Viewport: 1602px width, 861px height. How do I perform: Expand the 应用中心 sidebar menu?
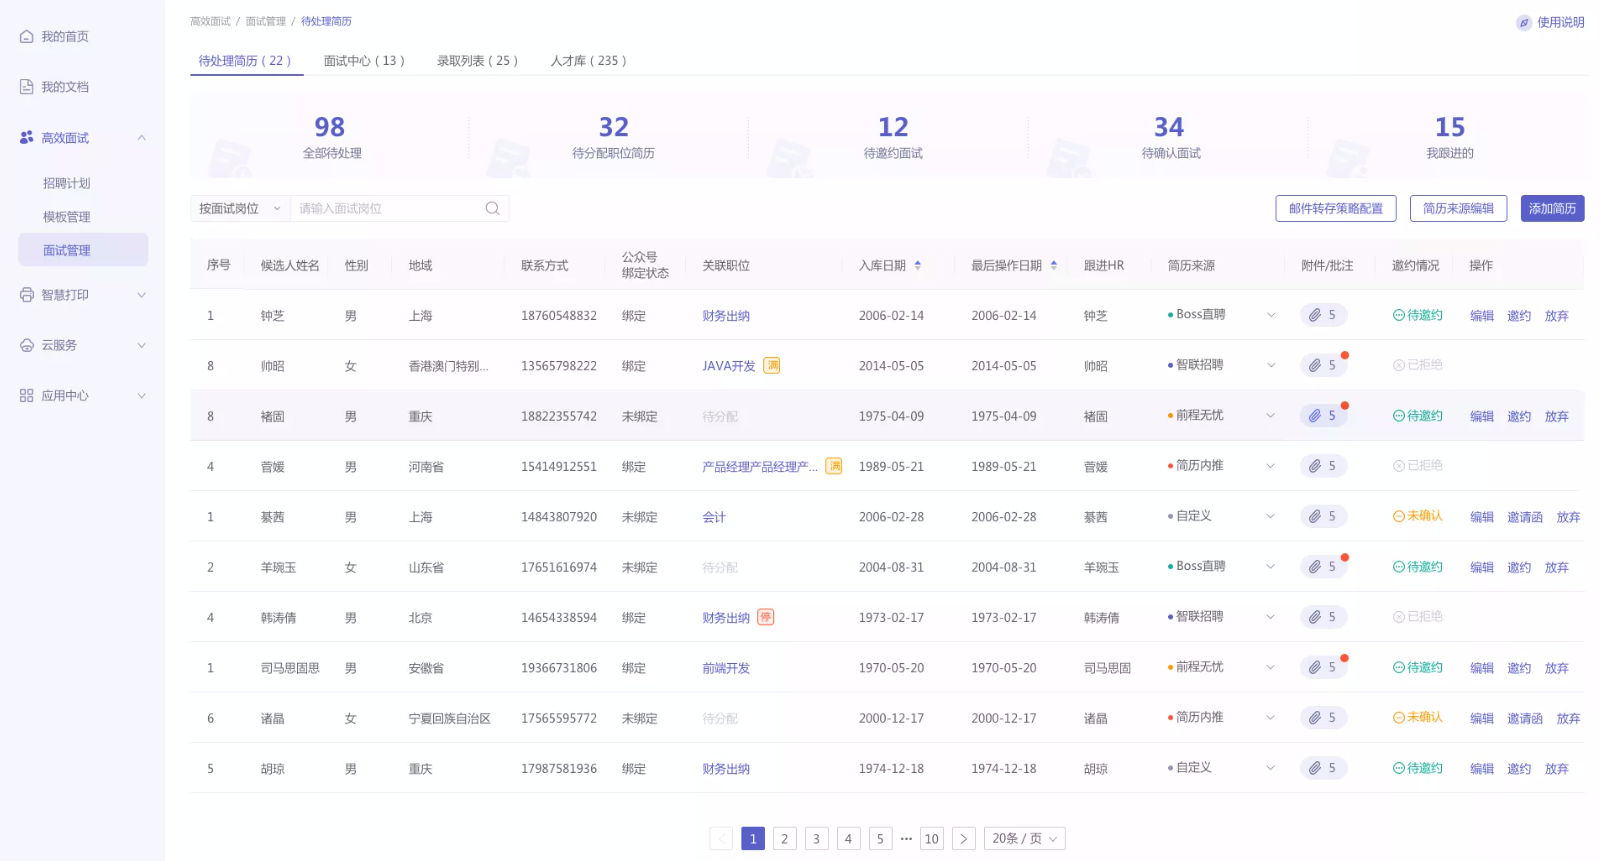point(141,396)
